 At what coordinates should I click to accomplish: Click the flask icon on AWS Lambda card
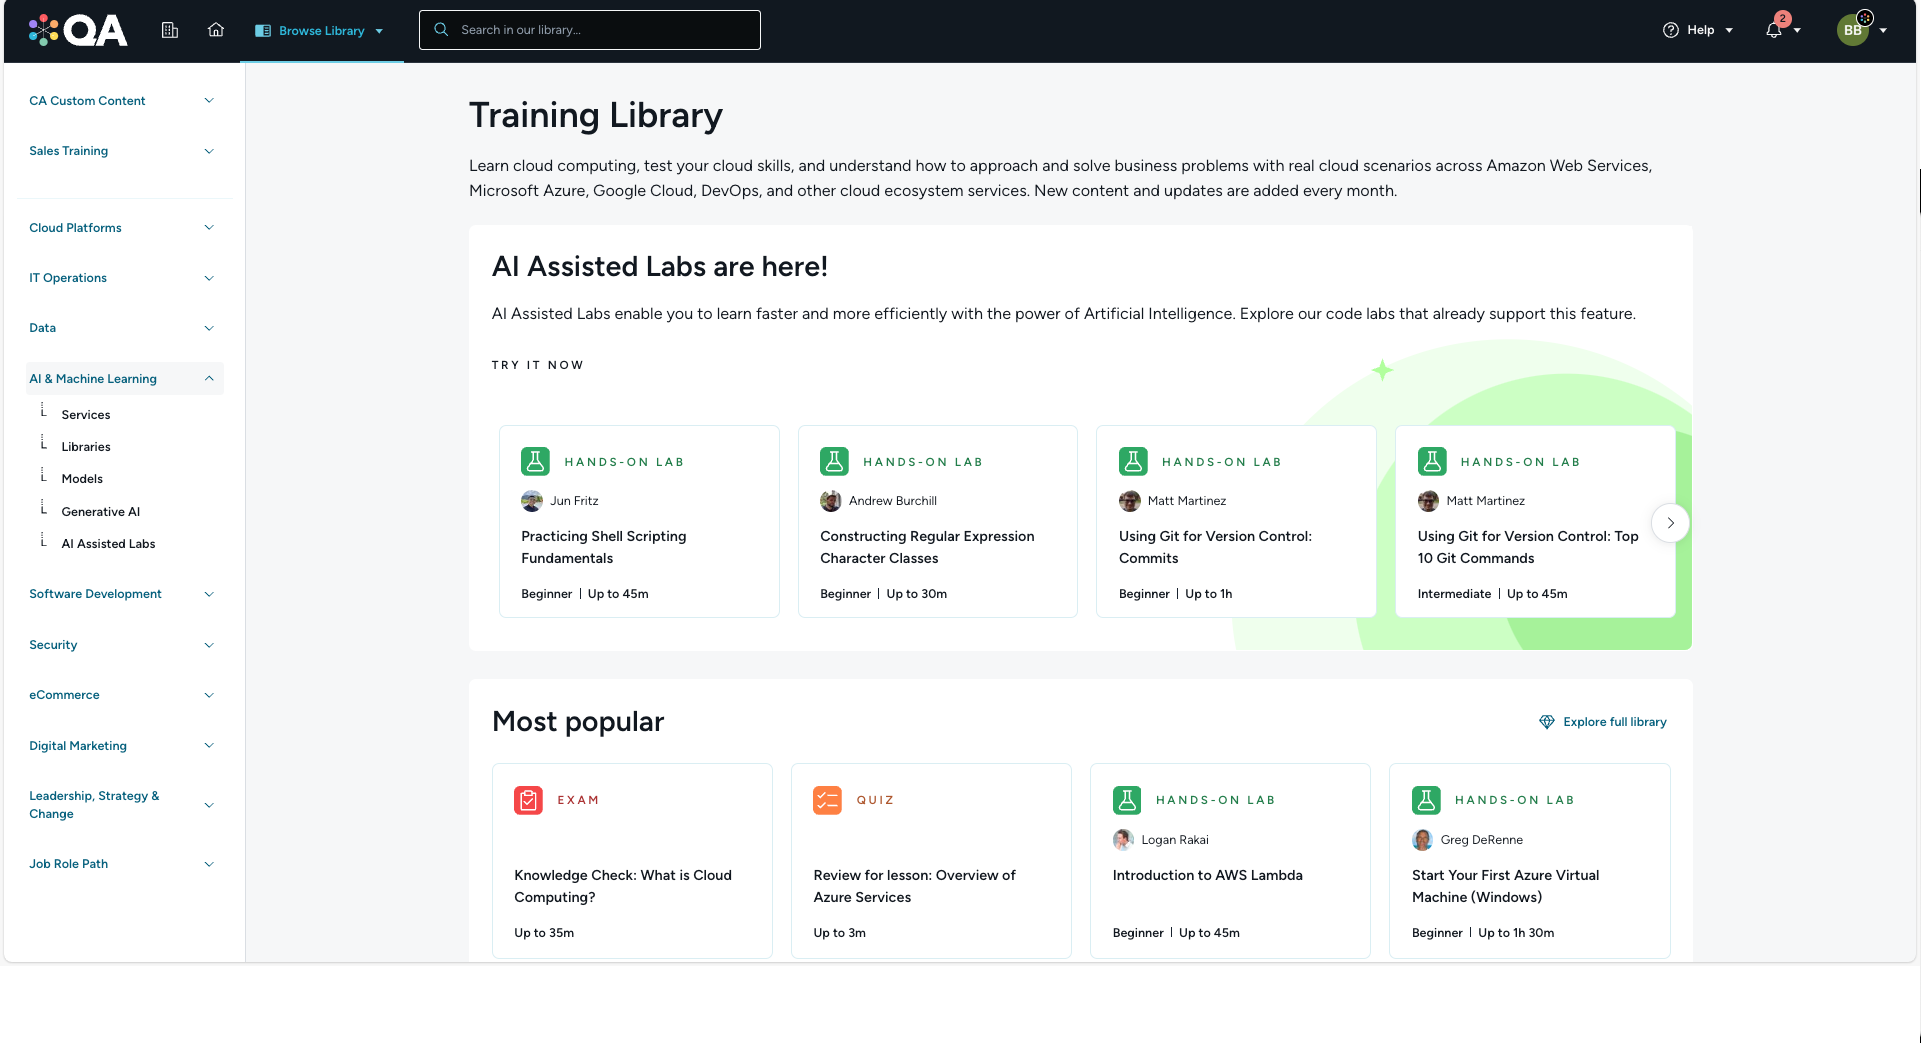[1127, 800]
